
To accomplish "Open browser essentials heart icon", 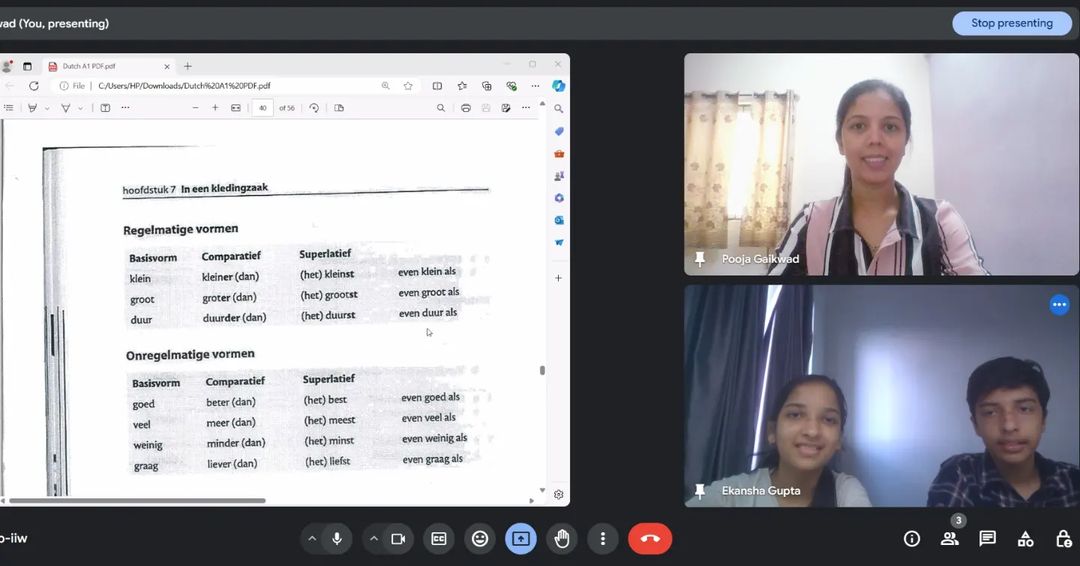I will click(511, 86).
